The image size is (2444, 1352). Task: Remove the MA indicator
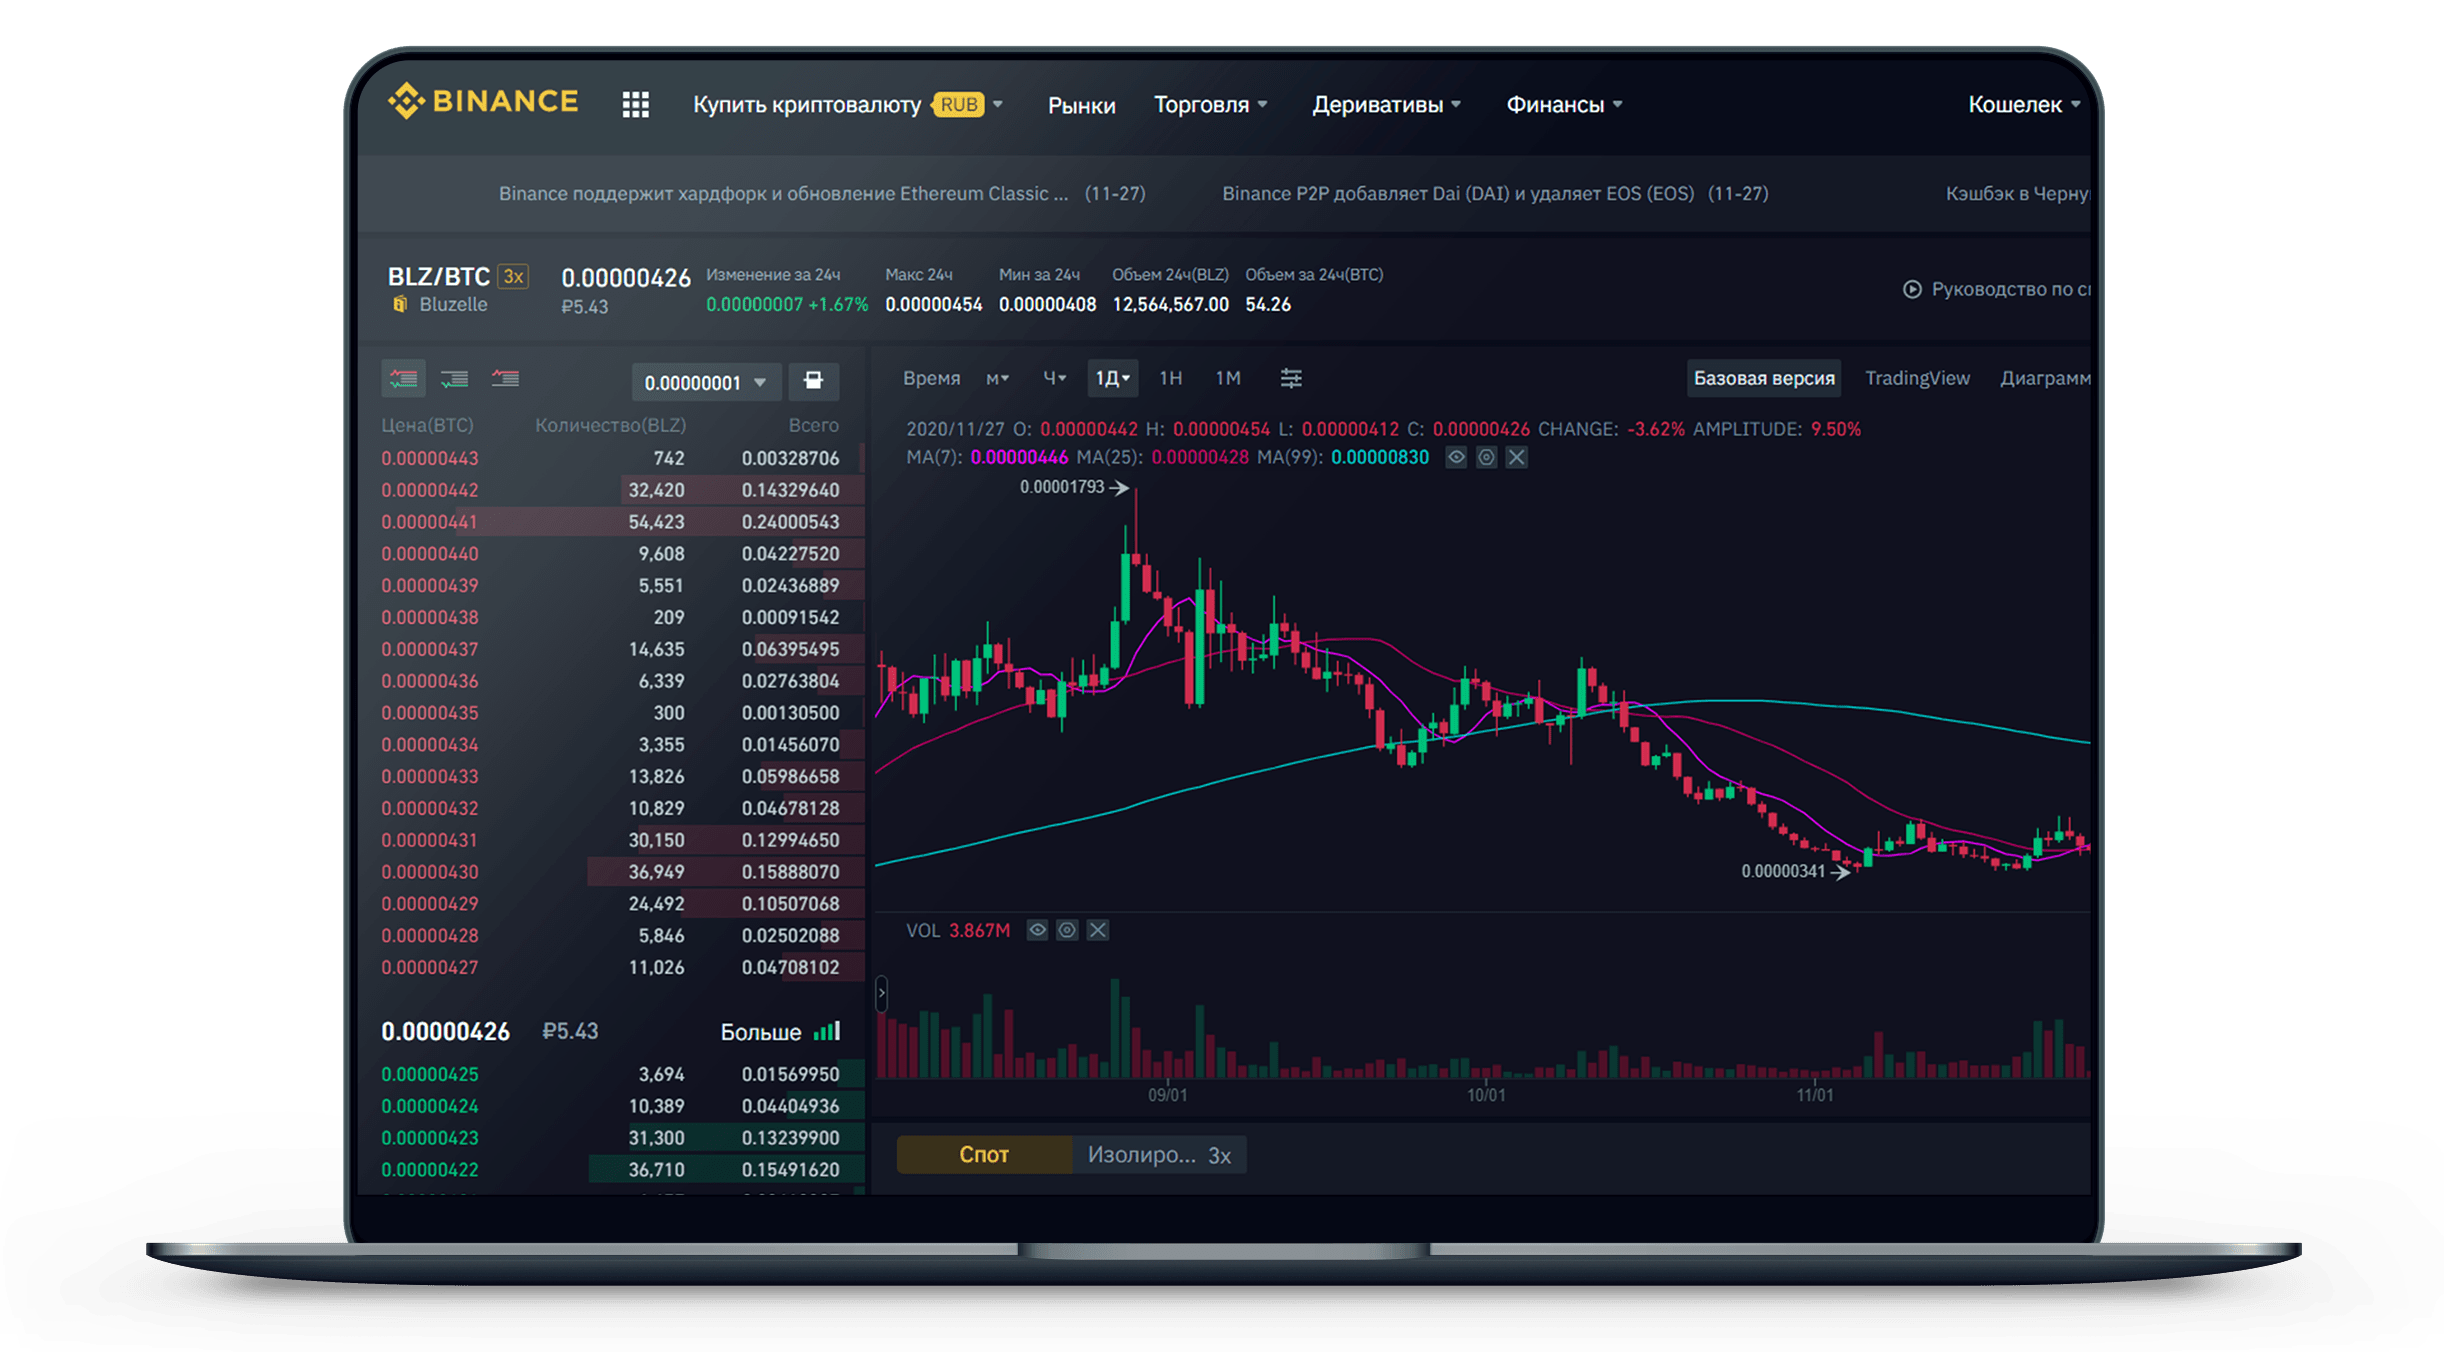pyautogui.click(x=1517, y=457)
